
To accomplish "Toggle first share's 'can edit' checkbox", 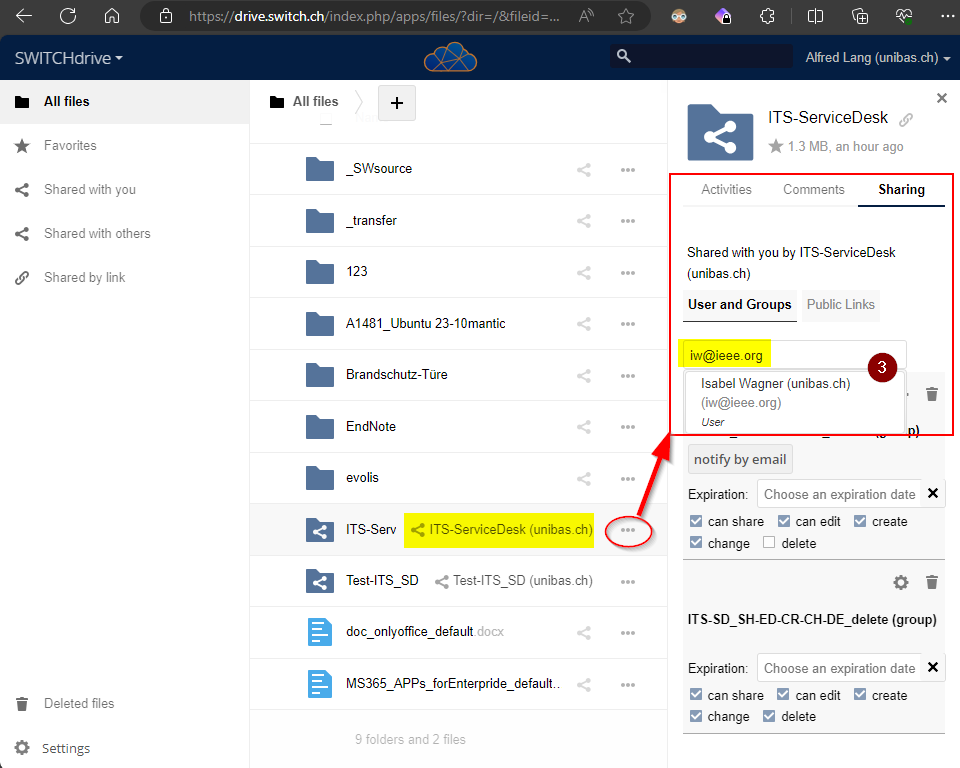I will (784, 521).
